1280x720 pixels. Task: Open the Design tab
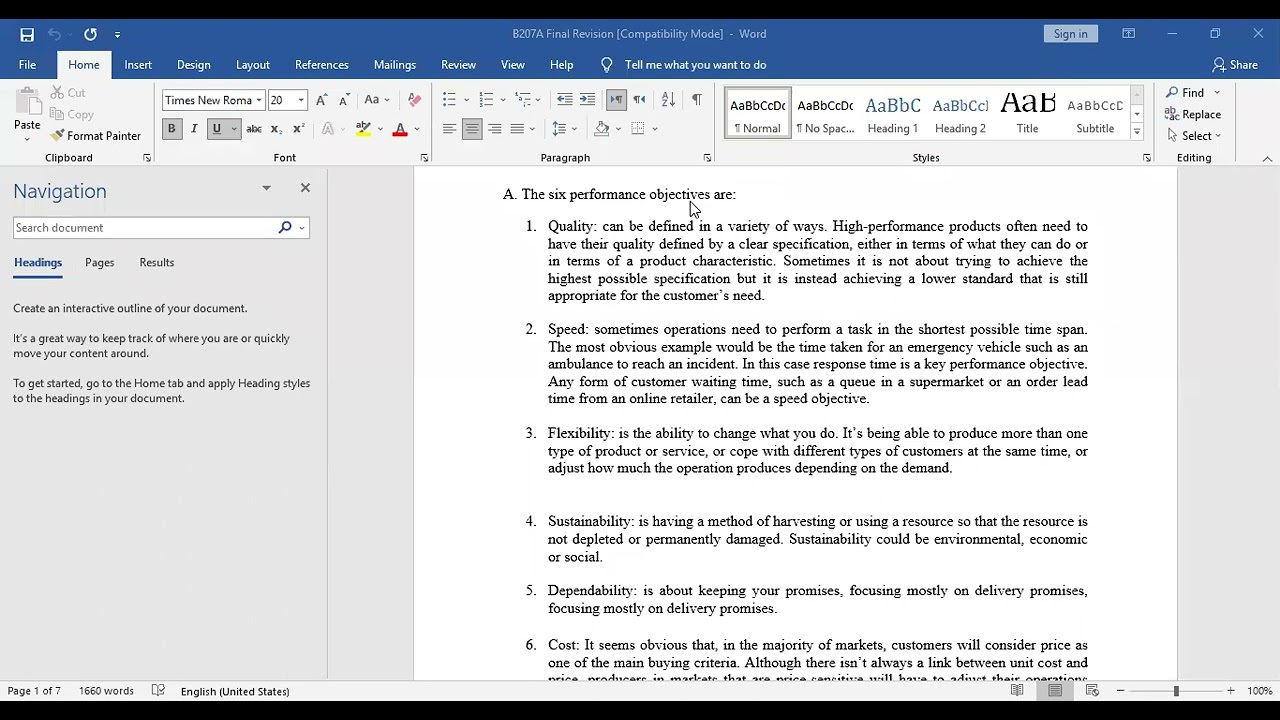[194, 65]
